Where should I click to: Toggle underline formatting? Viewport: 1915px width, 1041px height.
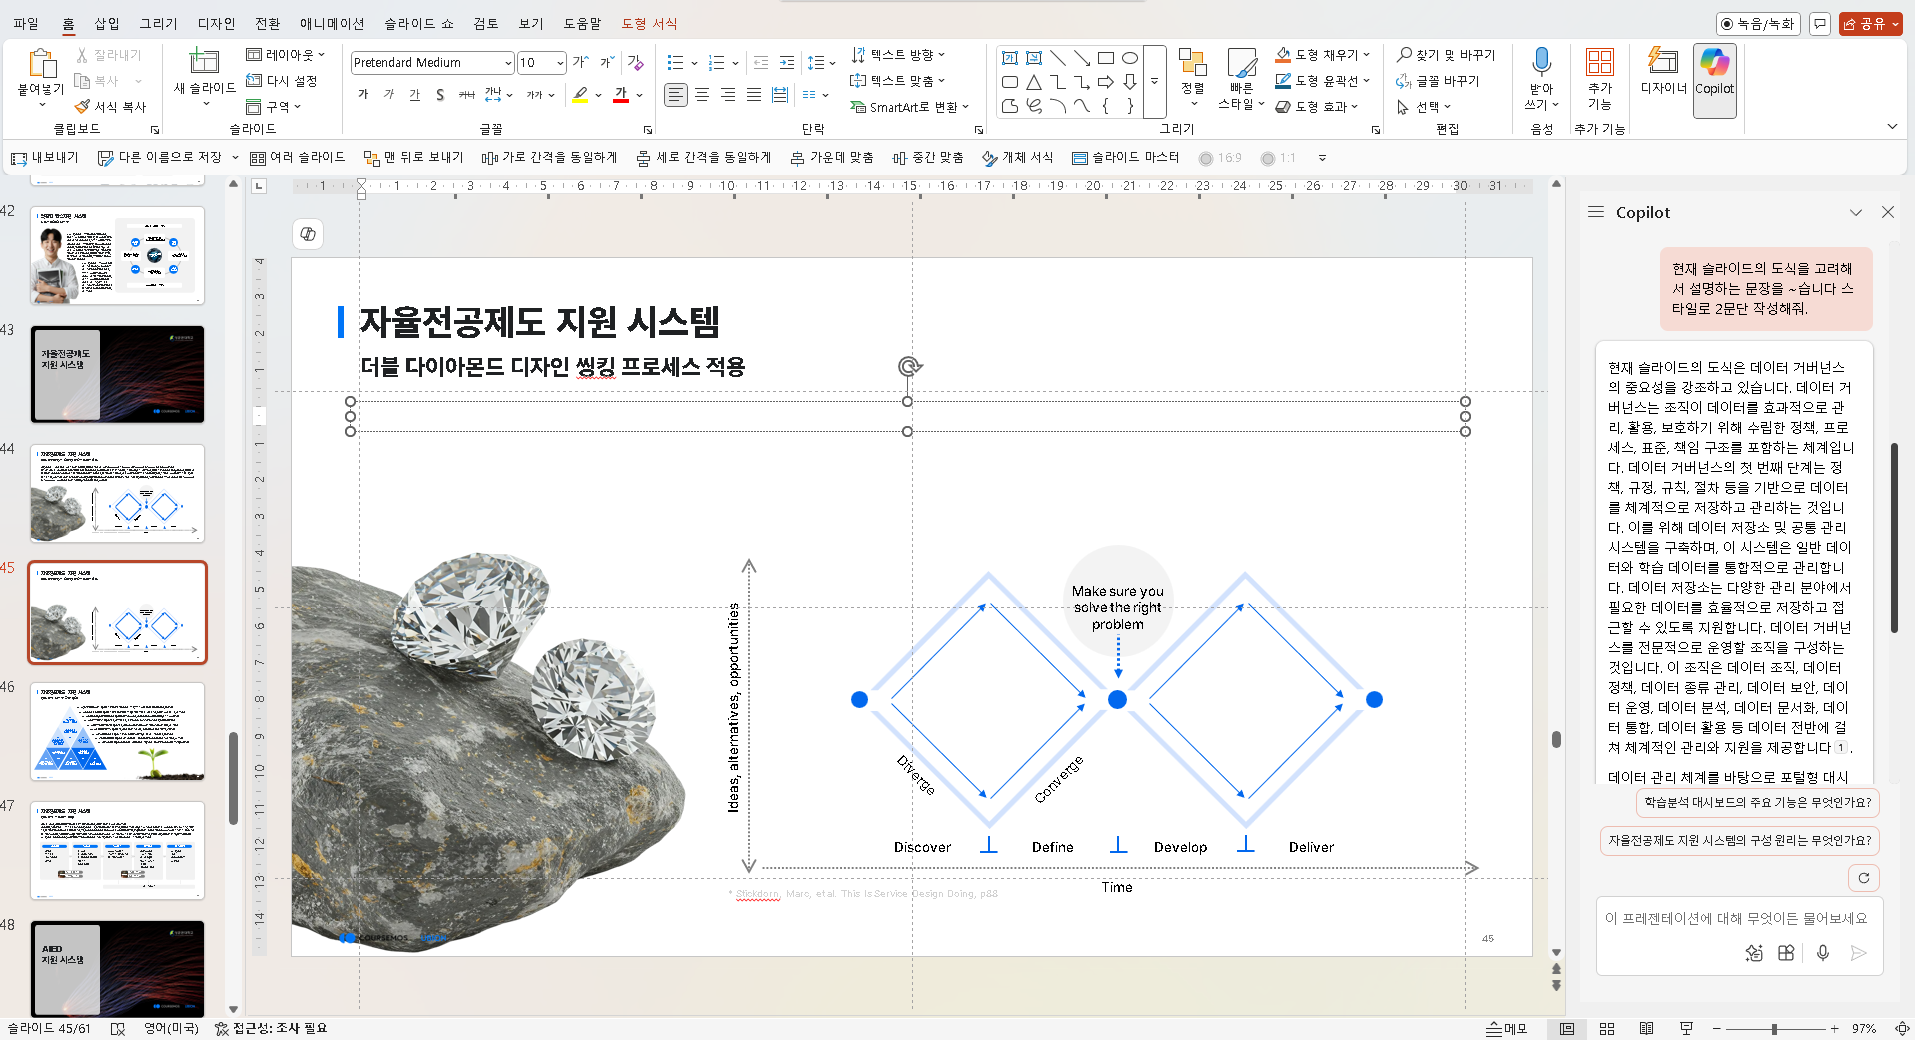point(414,94)
